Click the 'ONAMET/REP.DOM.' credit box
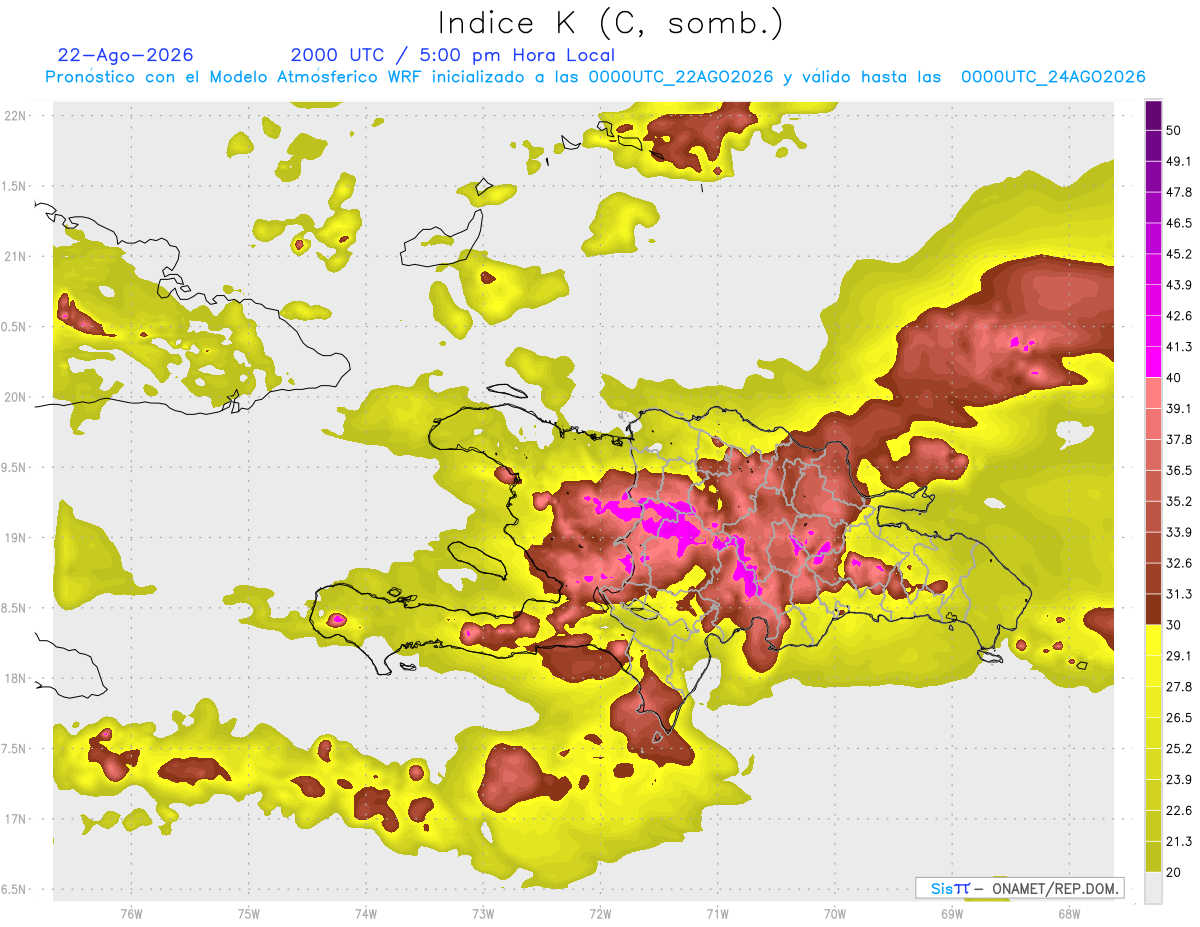This screenshot has width=1200, height=927. click(x=1019, y=888)
